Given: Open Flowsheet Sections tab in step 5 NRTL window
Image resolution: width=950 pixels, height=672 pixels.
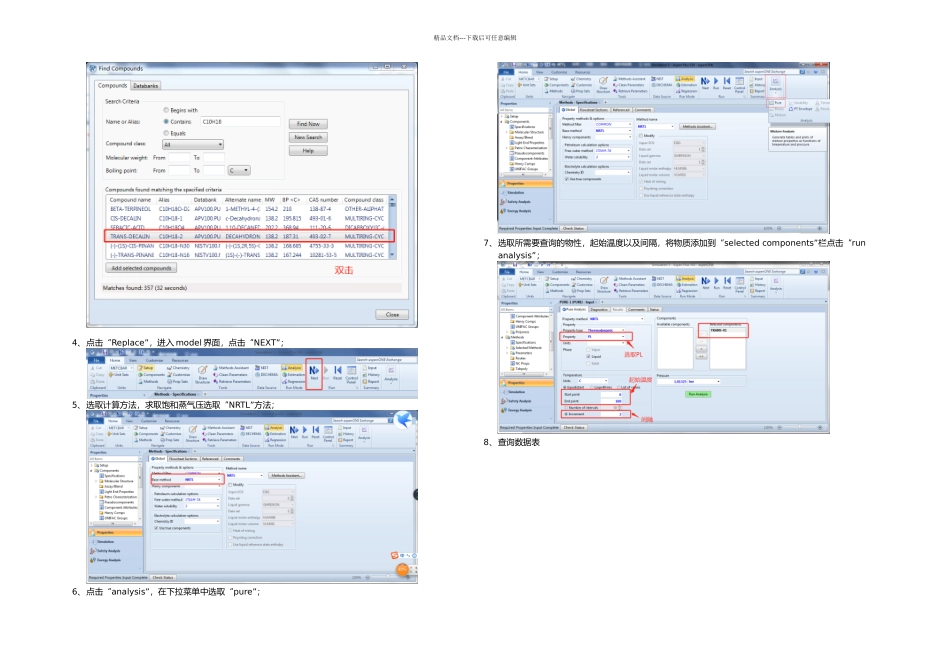Looking at the screenshot, I should tap(184, 459).
